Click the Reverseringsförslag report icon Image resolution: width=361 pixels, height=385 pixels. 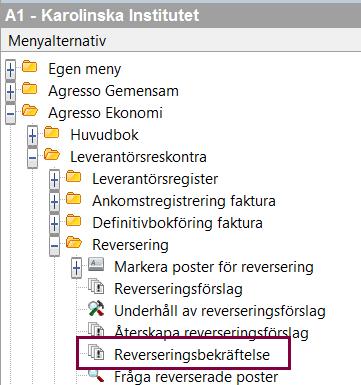(96, 286)
